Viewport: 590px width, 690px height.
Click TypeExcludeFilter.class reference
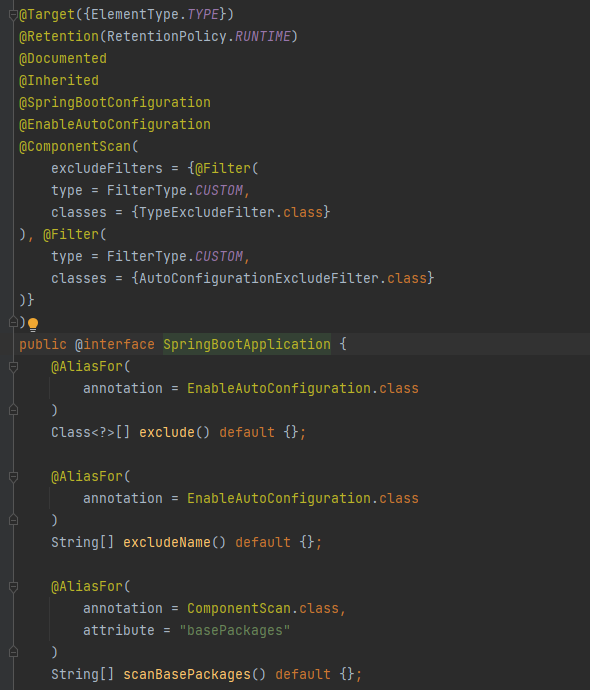pos(231,213)
